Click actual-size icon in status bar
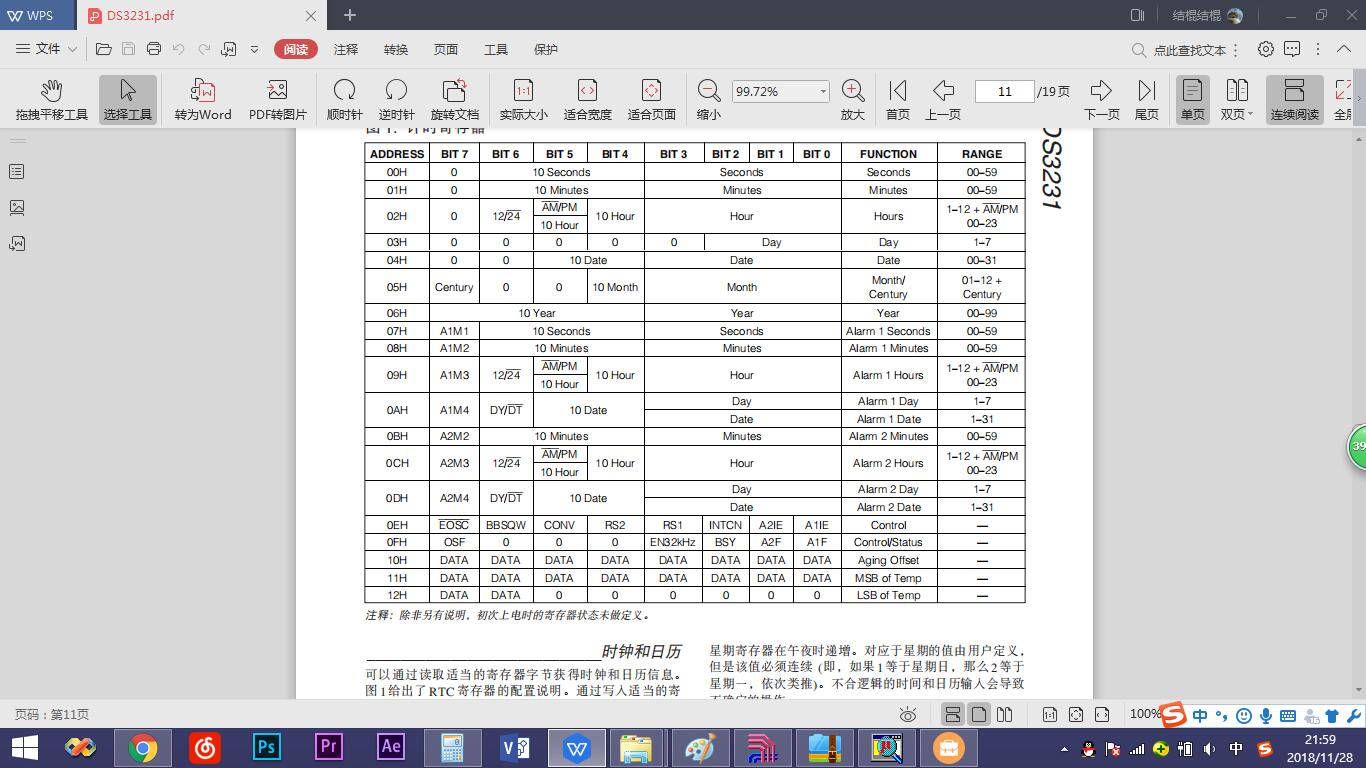 1050,715
